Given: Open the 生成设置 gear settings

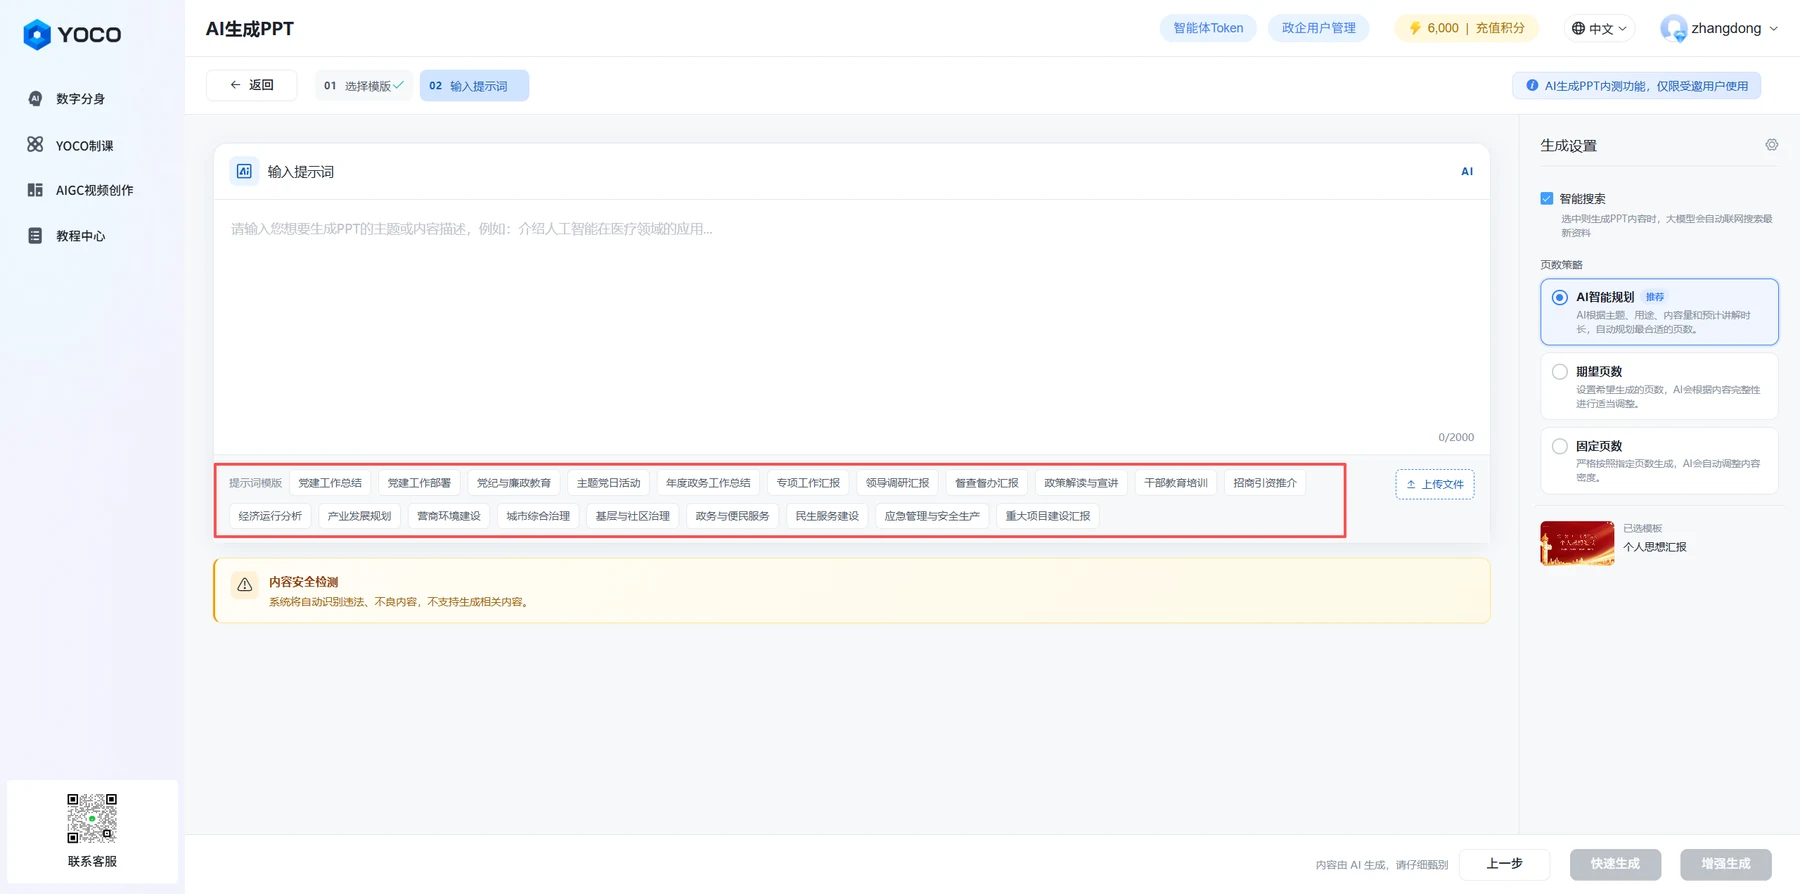Looking at the screenshot, I should point(1771,145).
